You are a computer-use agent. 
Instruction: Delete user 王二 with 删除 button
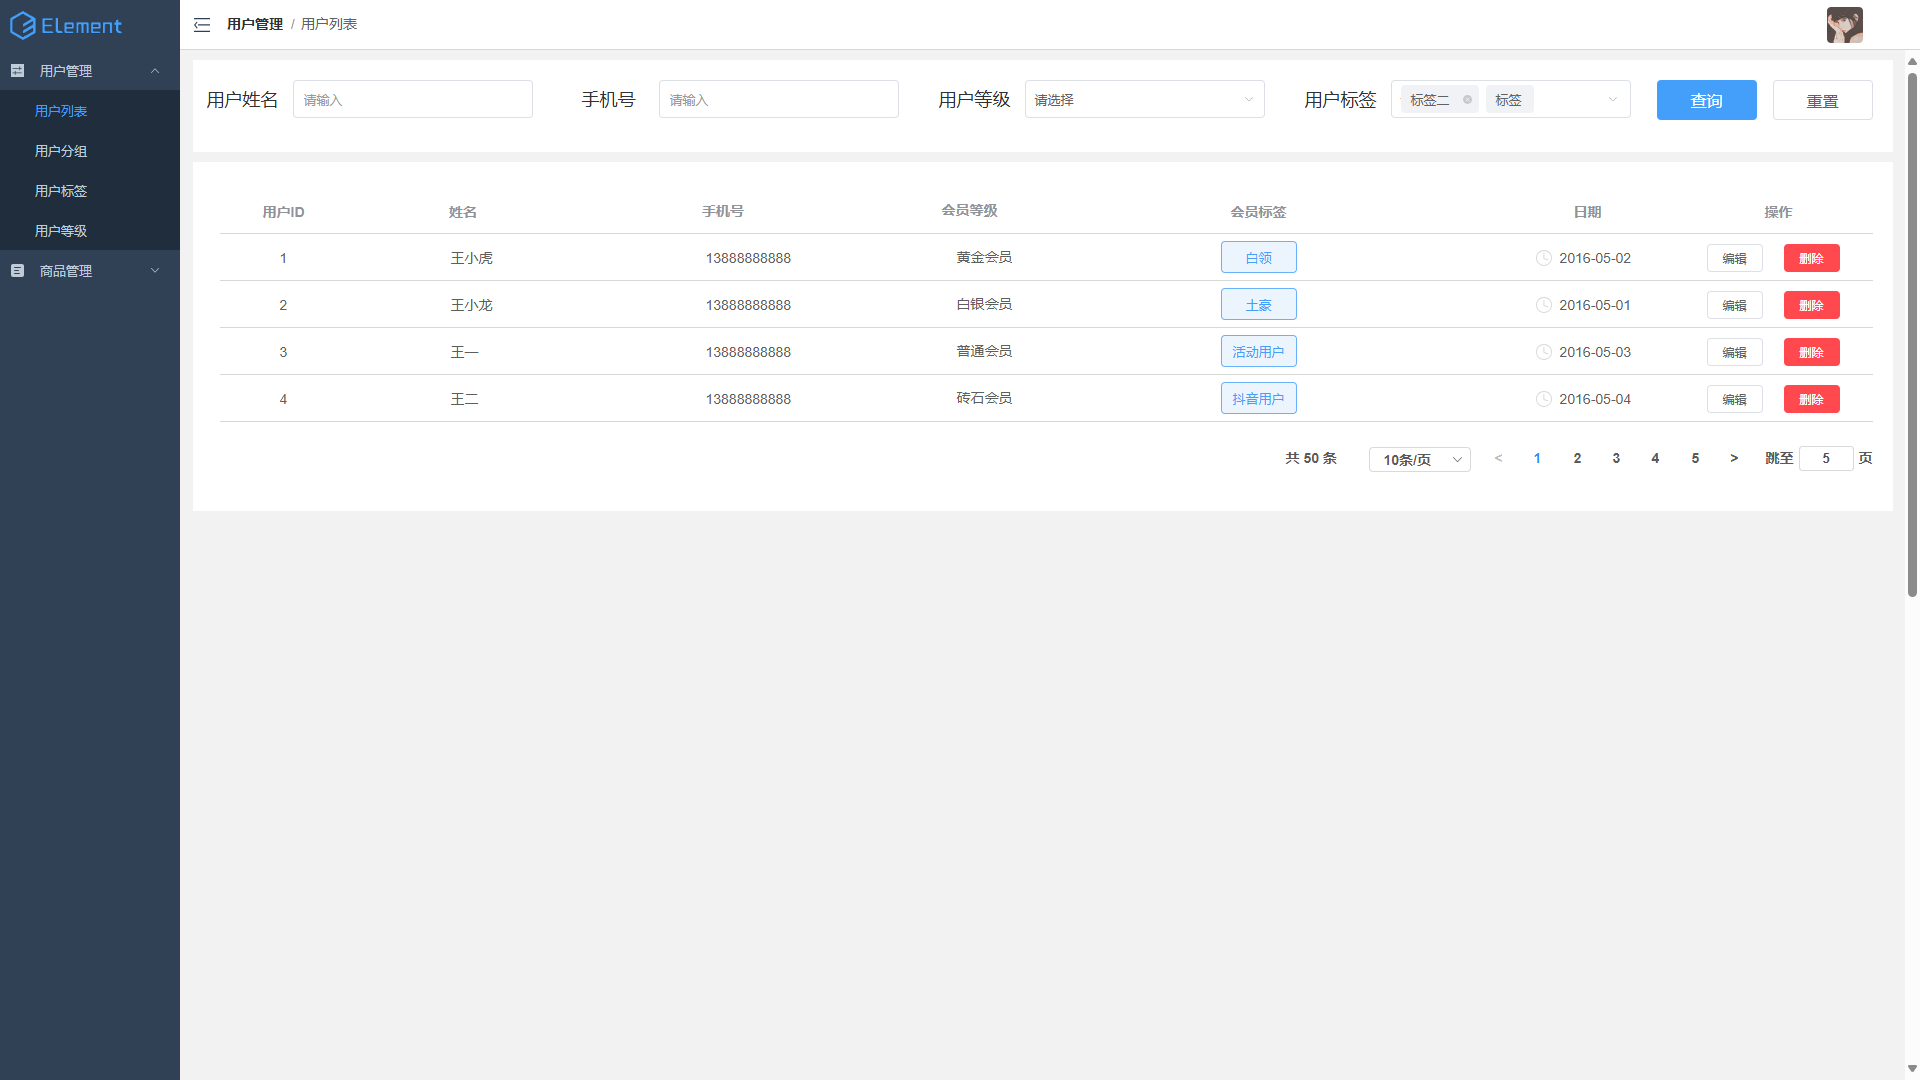(1811, 399)
